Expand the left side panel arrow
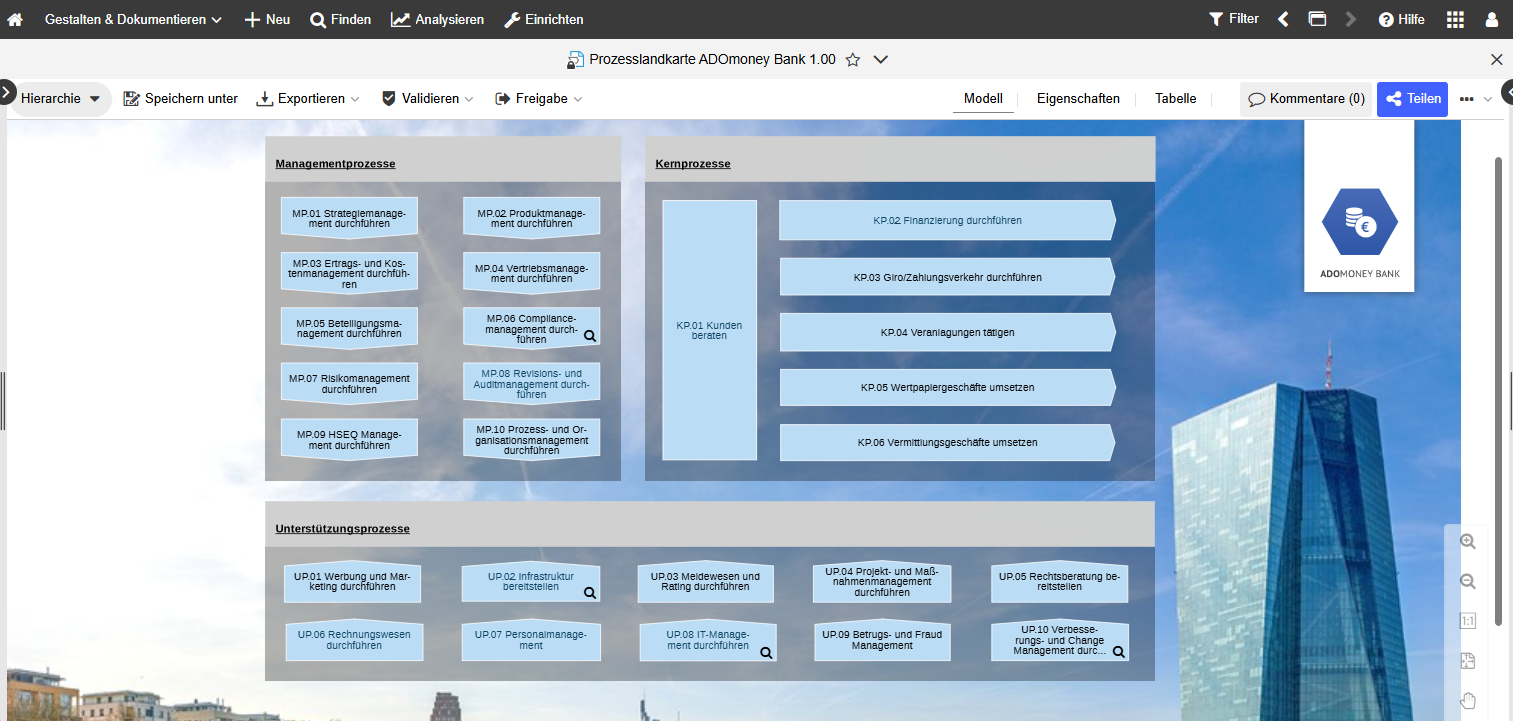 click(x=6, y=92)
